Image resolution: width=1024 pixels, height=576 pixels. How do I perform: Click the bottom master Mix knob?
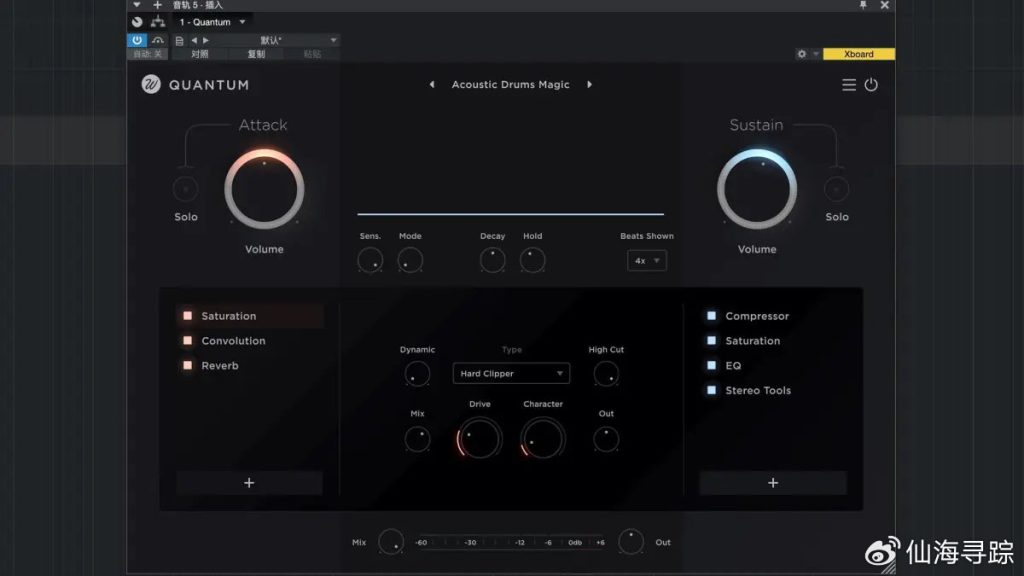click(x=391, y=542)
